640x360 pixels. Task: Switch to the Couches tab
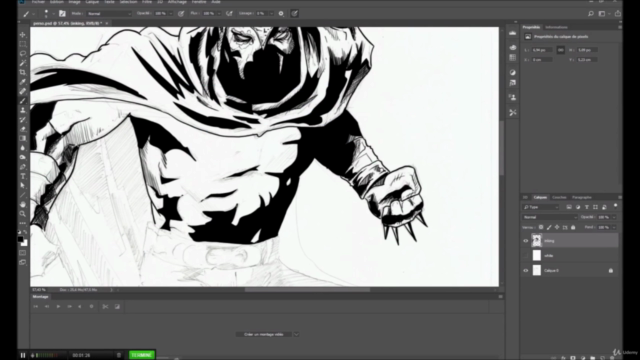[x=559, y=198]
